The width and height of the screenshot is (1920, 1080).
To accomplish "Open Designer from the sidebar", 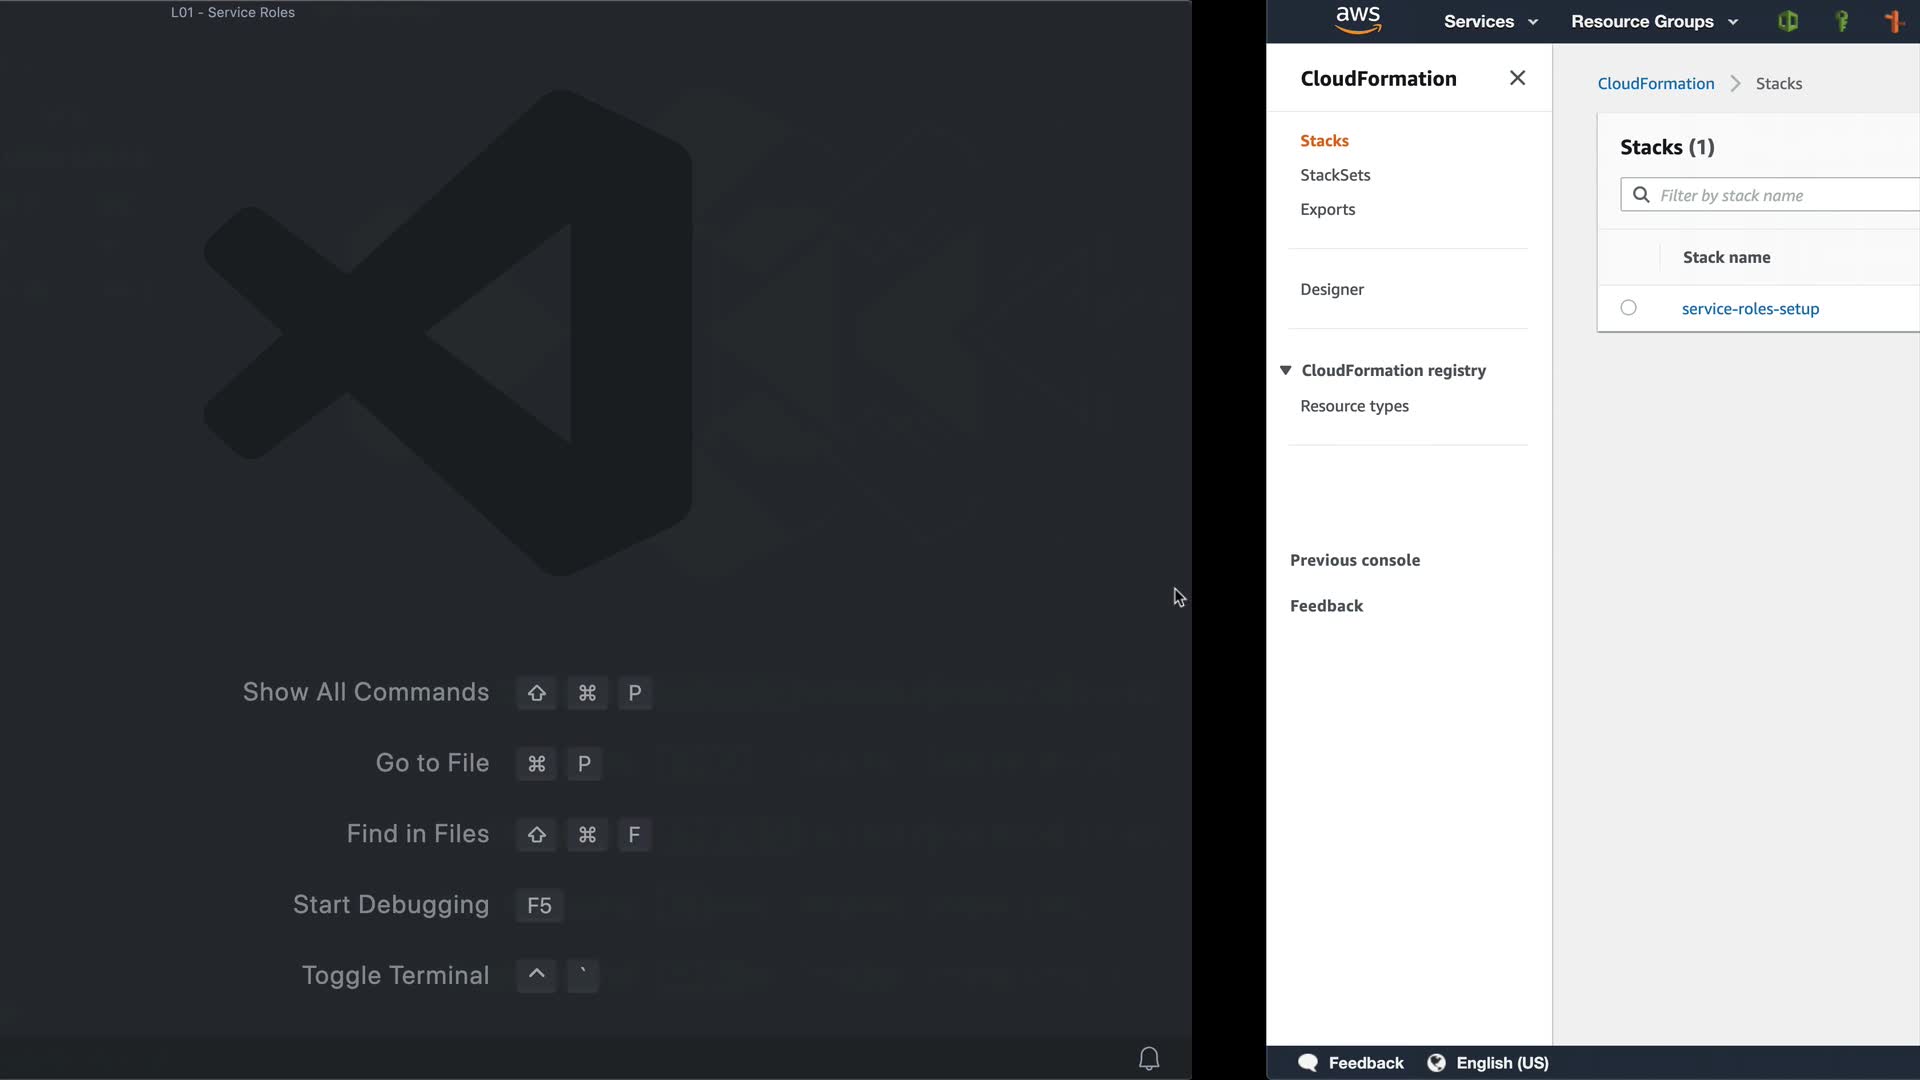I will coord(1331,289).
